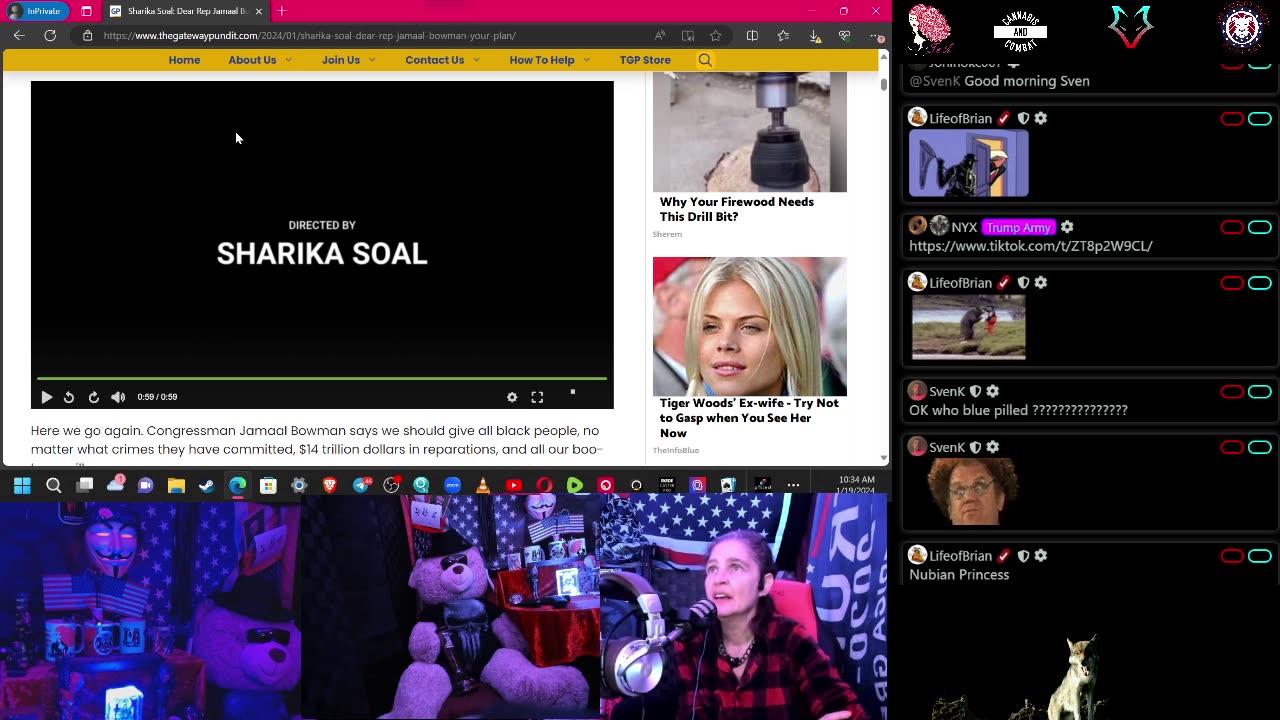This screenshot has height=720, width=1280.
Task: Open gear settings on LifeofBrian door-cartoon message
Action: coord(1041,118)
